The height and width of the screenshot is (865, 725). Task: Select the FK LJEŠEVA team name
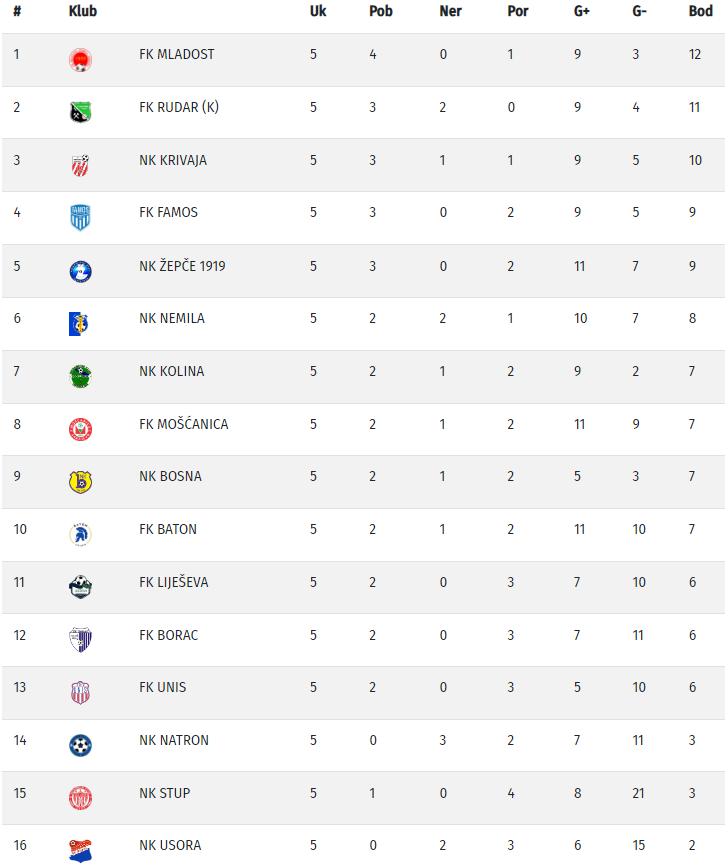click(174, 582)
